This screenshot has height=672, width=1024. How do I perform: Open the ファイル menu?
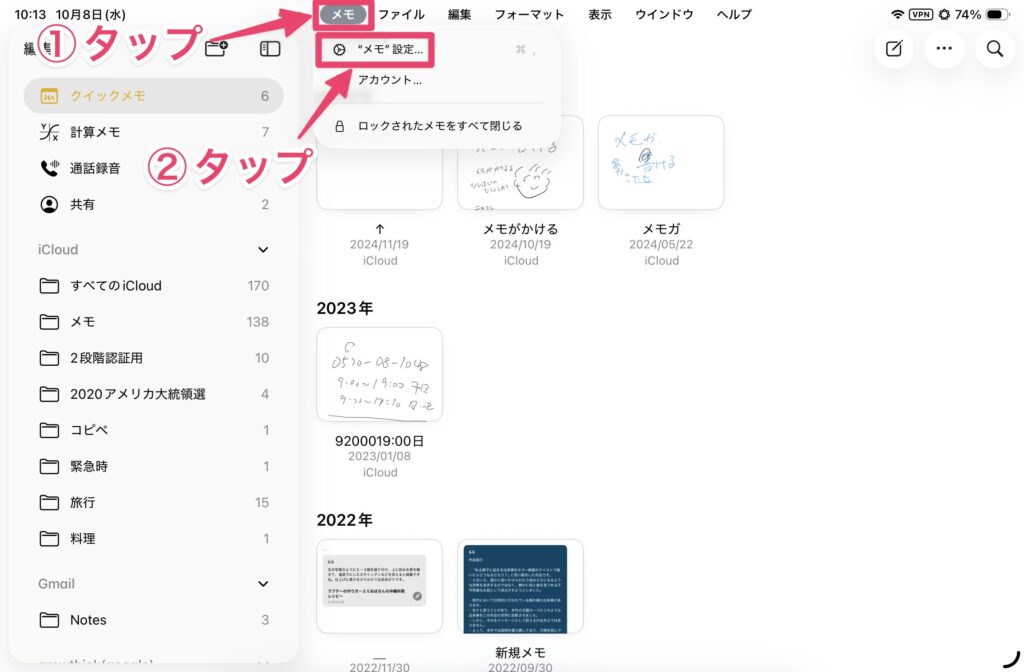(401, 15)
